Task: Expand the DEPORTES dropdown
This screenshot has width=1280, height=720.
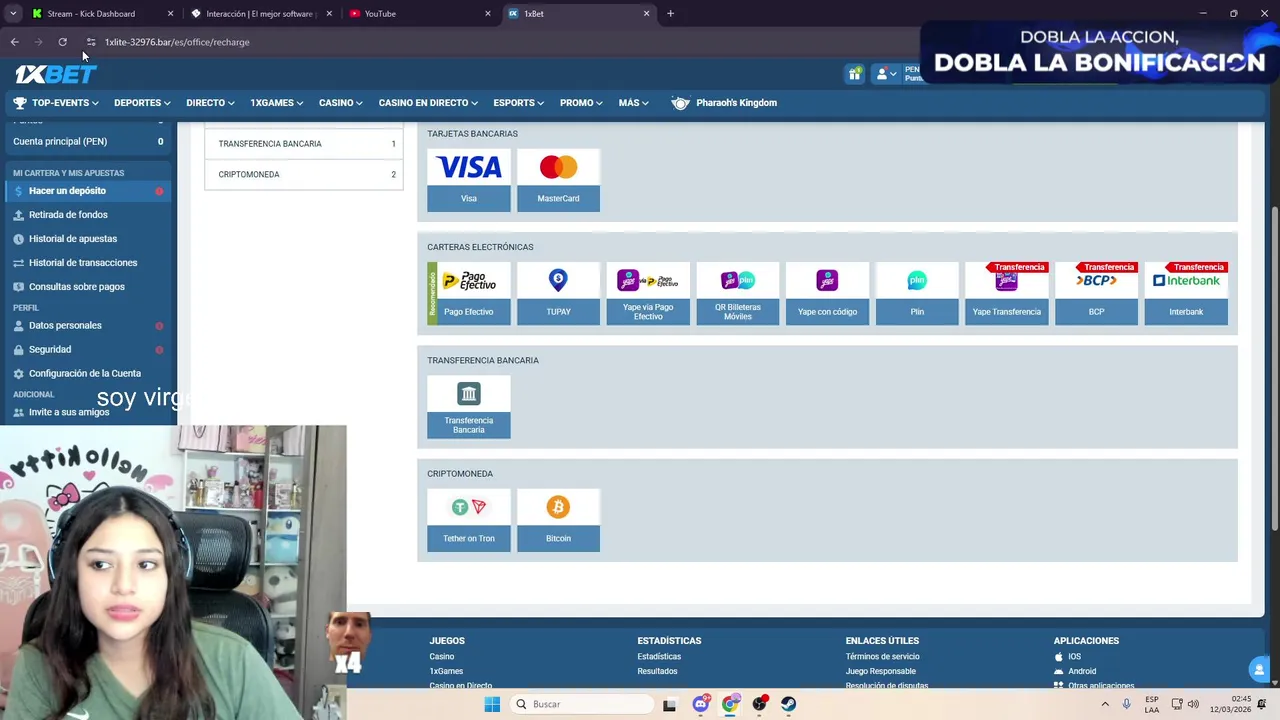Action: click(142, 103)
